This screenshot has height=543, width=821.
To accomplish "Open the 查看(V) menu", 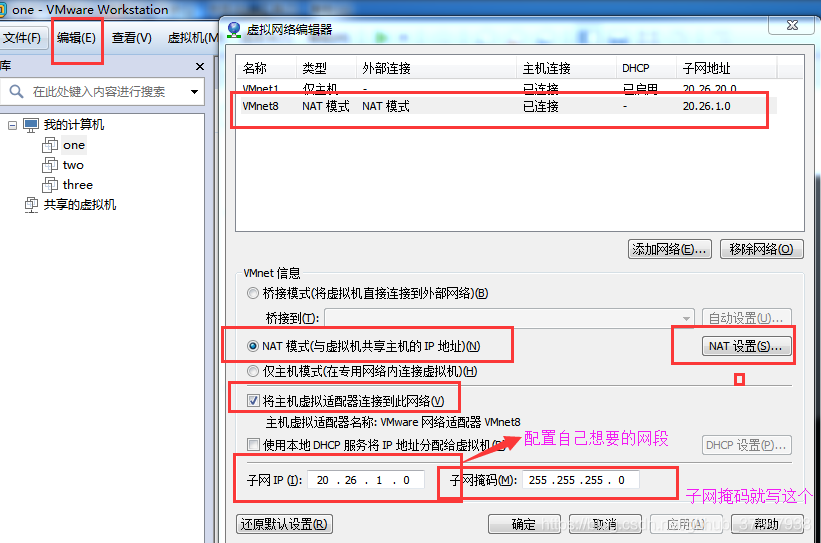I will pos(132,38).
